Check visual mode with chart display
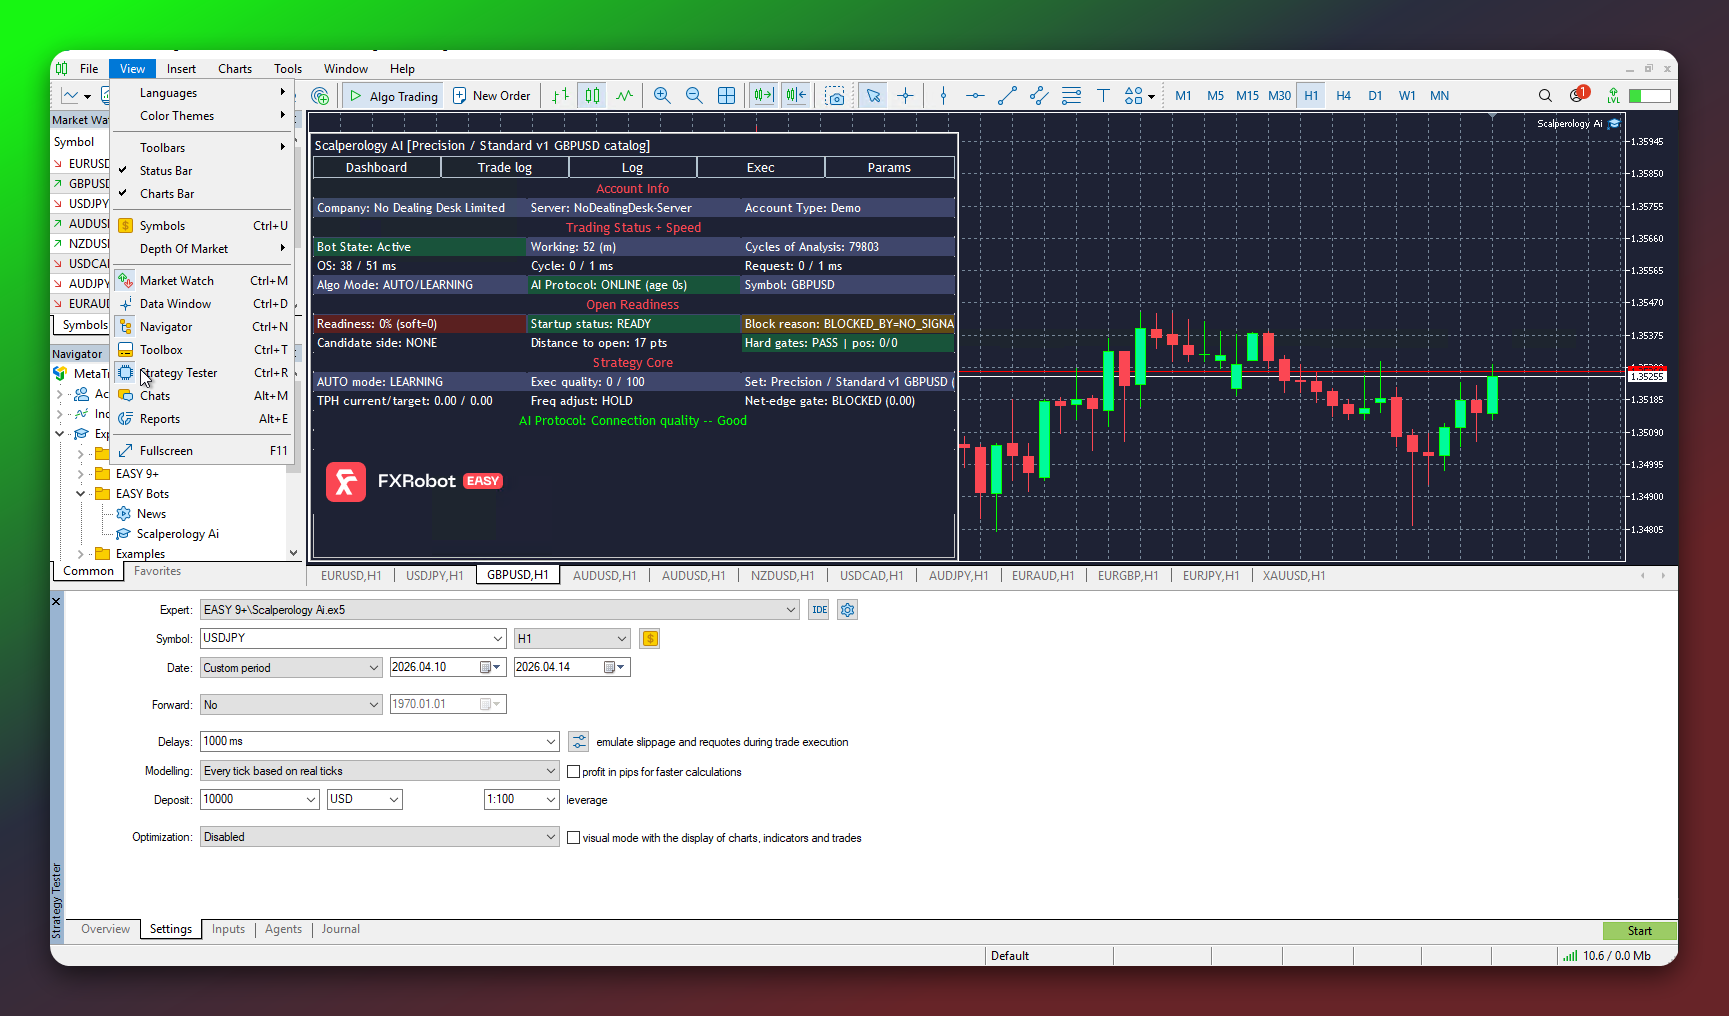The width and height of the screenshot is (1729, 1016). click(x=573, y=837)
